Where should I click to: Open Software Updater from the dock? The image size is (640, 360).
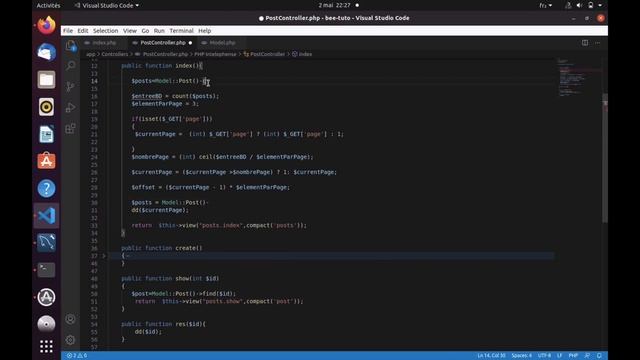tap(47, 297)
